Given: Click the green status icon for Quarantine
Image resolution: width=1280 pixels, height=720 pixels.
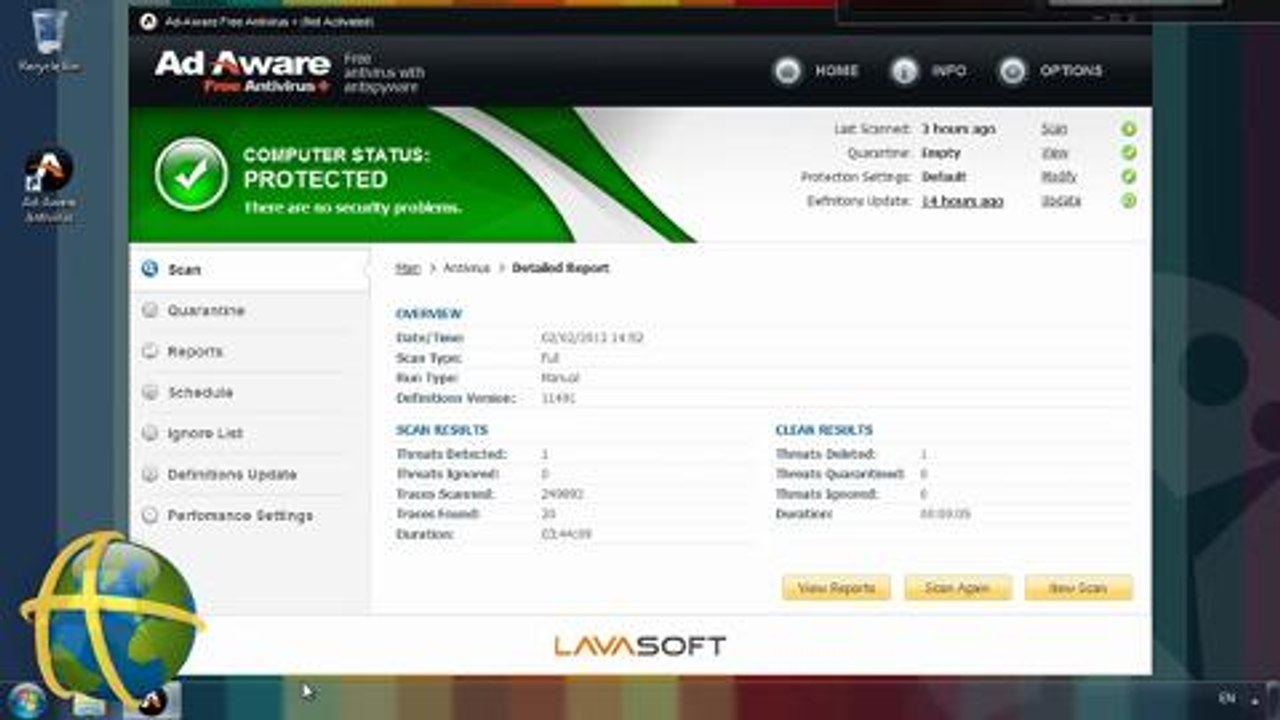Looking at the screenshot, I should [x=1129, y=153].
